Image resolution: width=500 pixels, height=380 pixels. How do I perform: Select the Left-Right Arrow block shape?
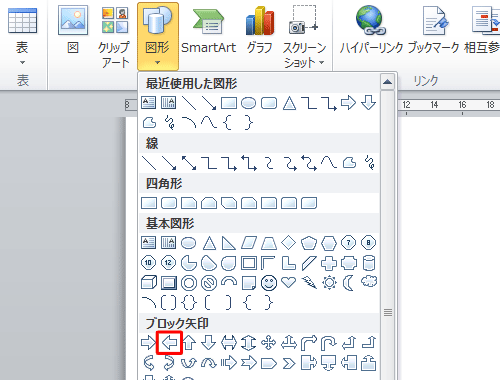229,343
